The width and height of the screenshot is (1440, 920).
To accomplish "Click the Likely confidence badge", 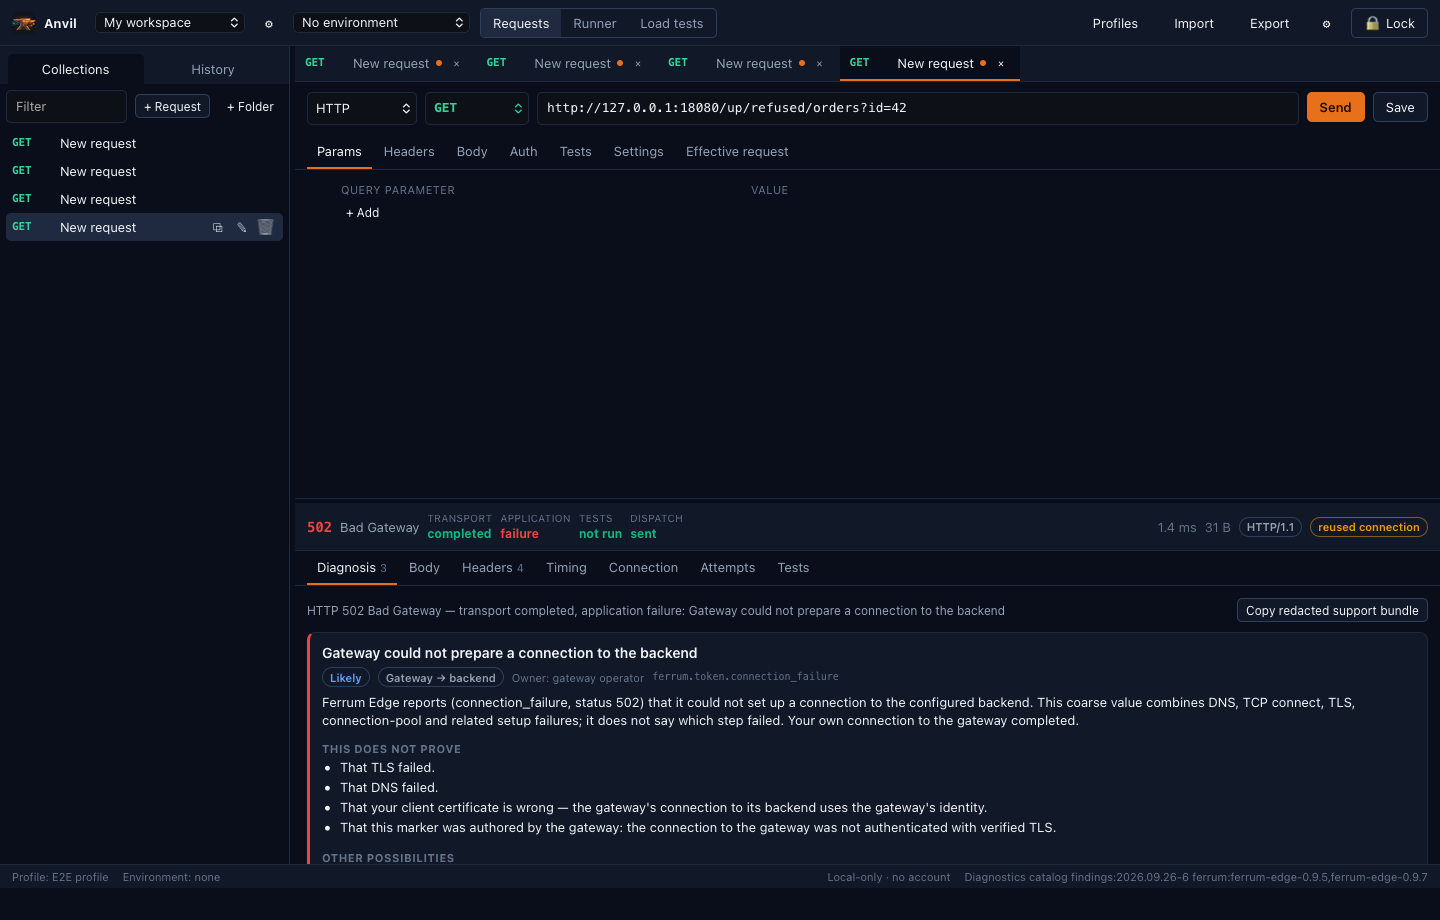I will point(346,678).
